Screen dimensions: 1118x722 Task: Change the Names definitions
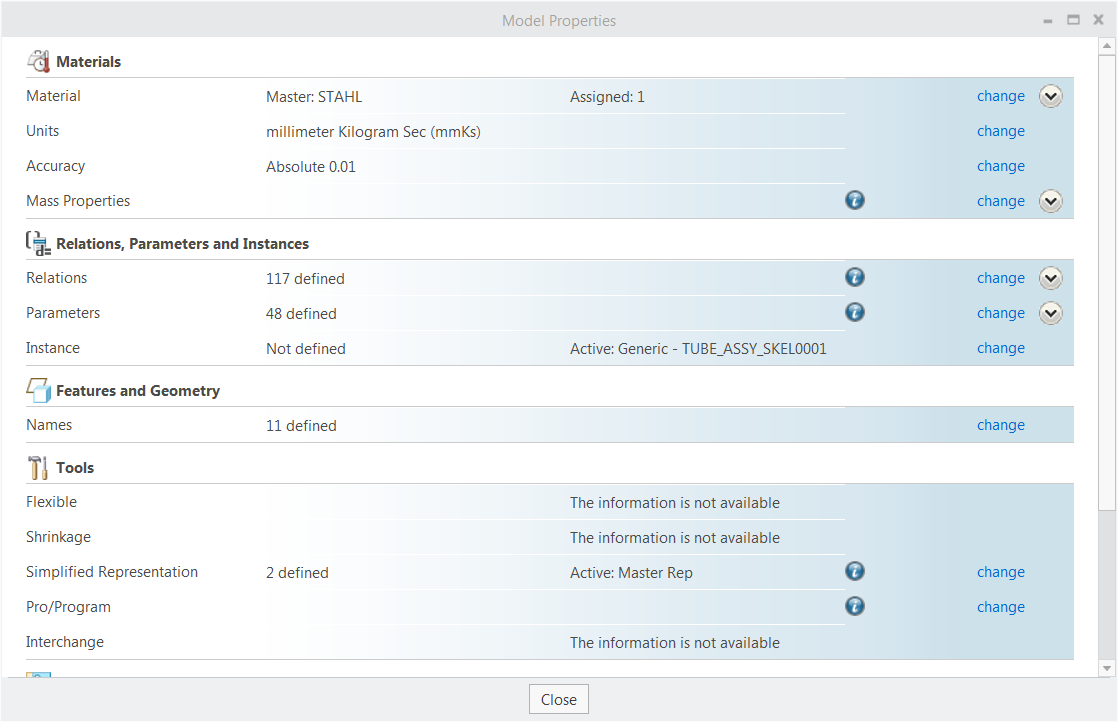(x=1000, y=425)
